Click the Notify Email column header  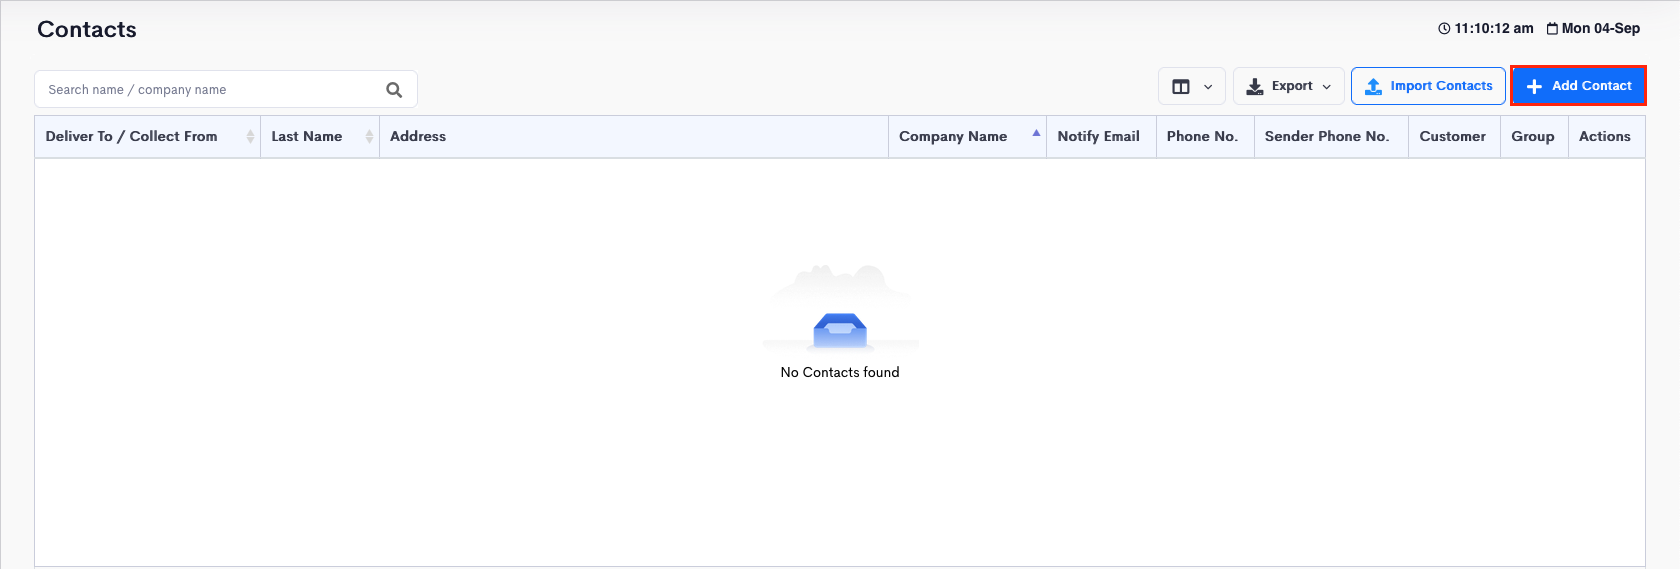[x=1101, y=137]
